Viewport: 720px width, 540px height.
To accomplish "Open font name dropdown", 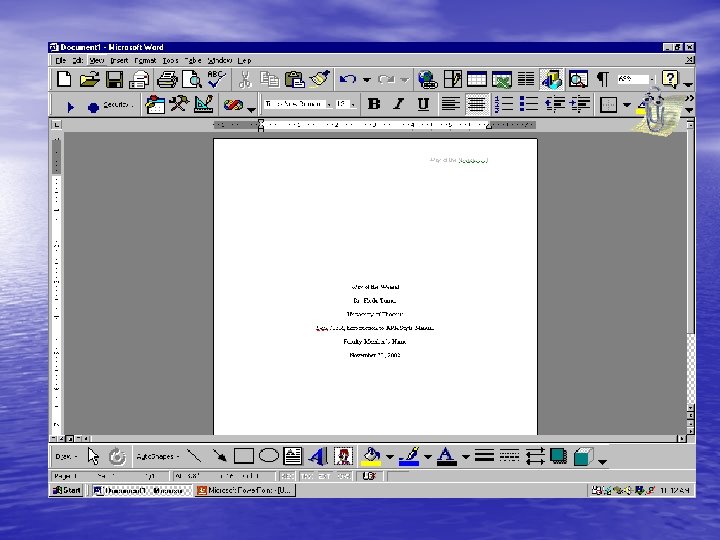I will (329, 105).
